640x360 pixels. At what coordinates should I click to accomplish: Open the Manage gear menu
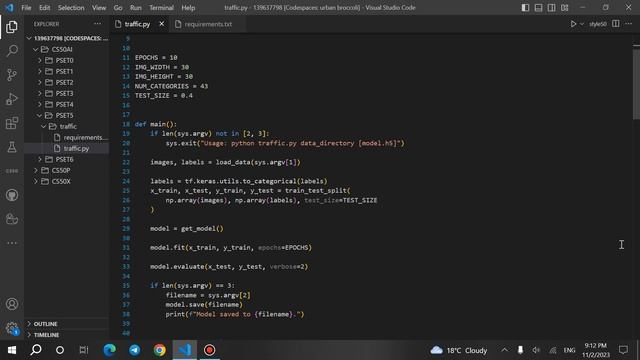(x=12, y=328)
